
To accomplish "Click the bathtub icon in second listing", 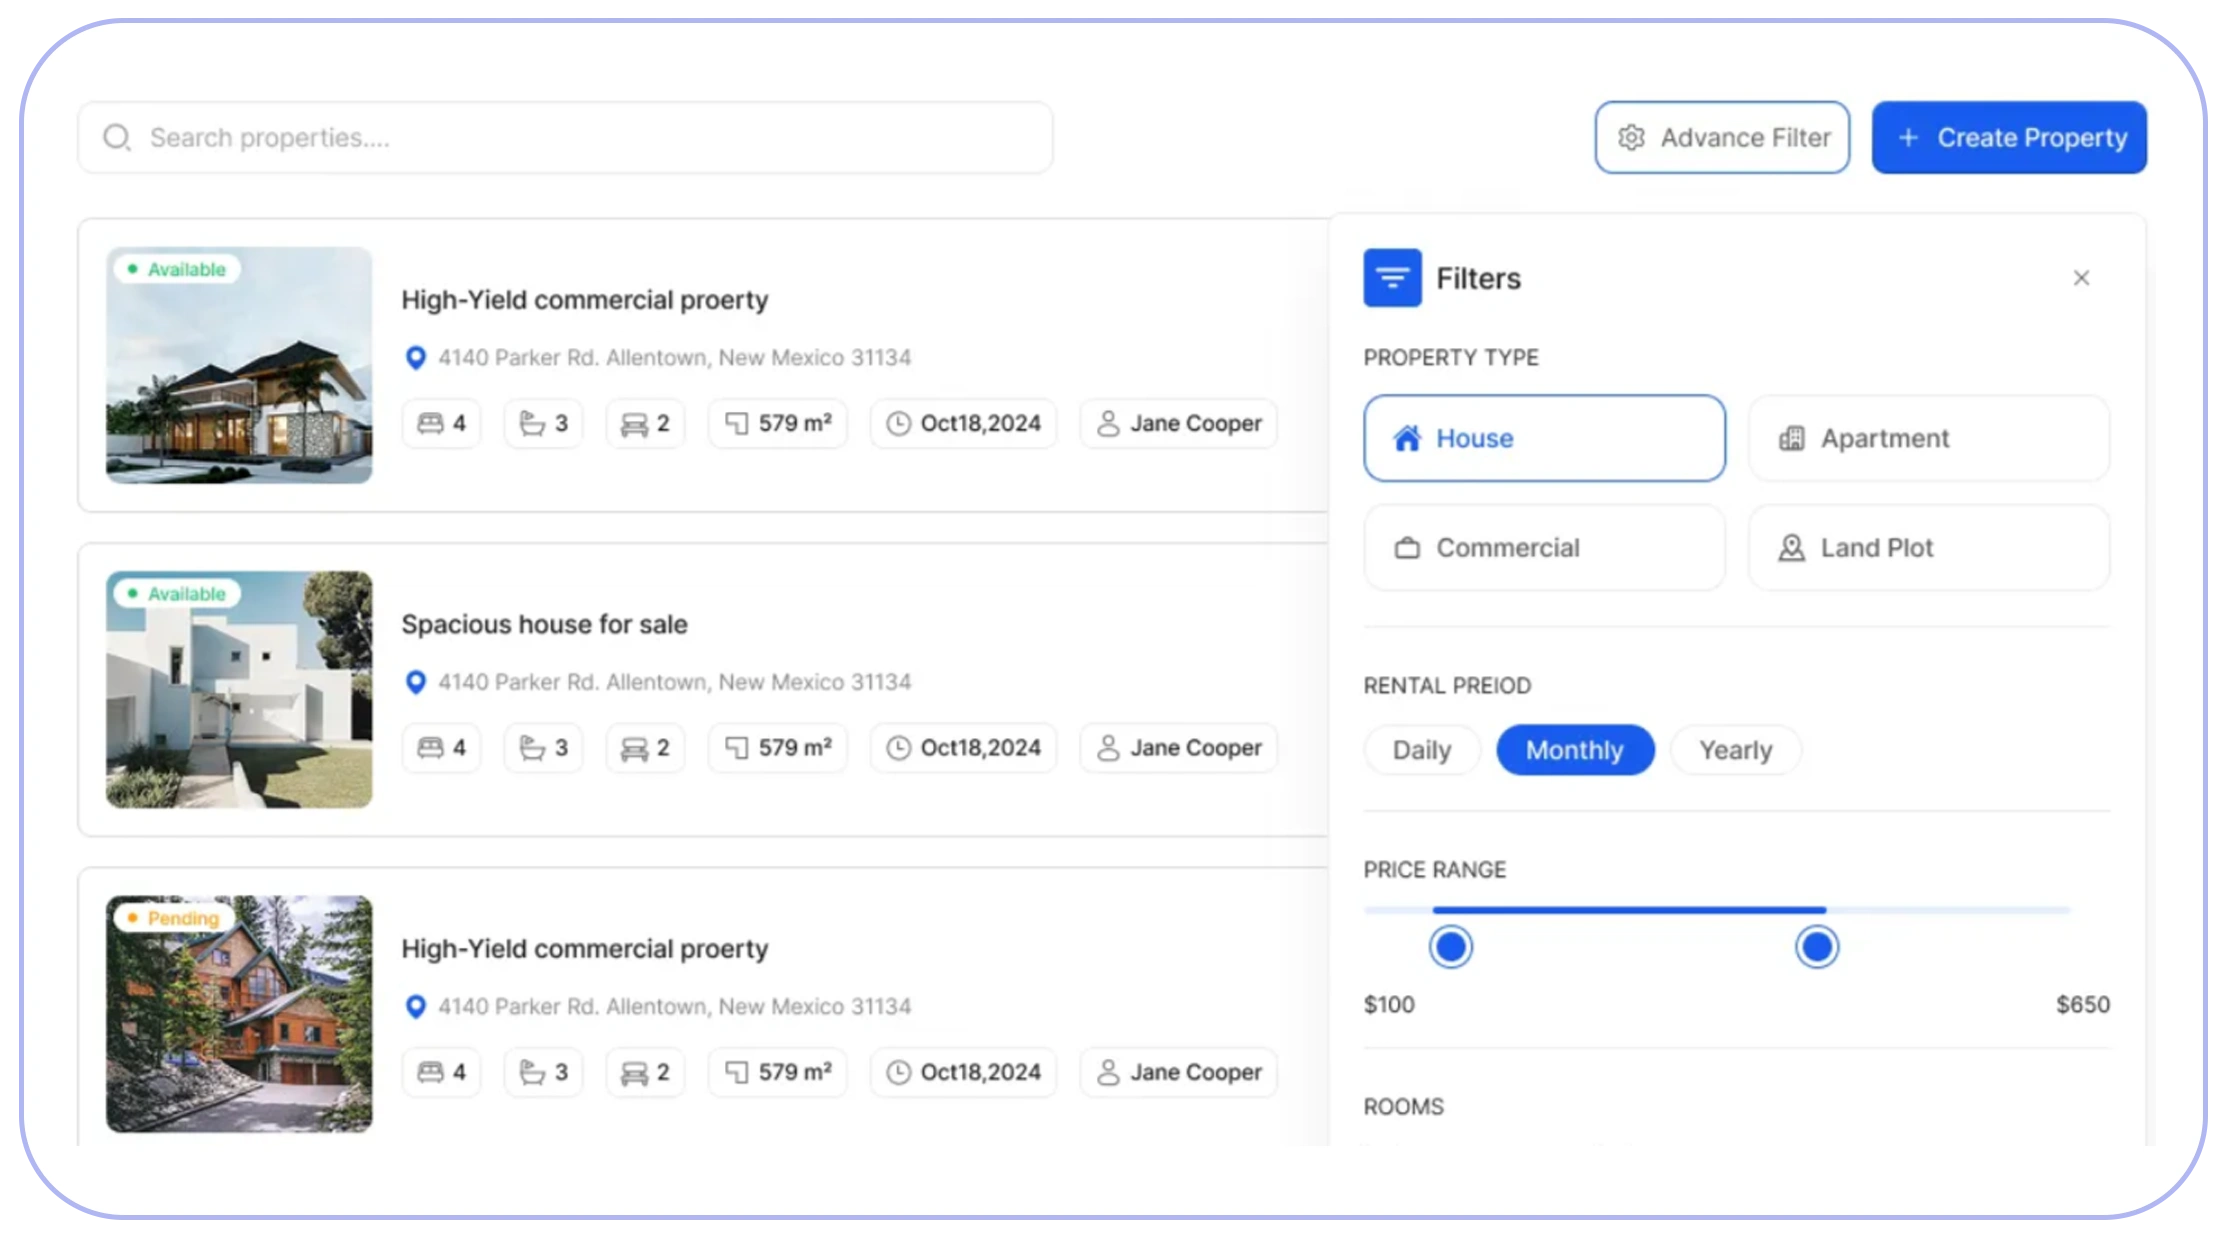I will 532,747.
